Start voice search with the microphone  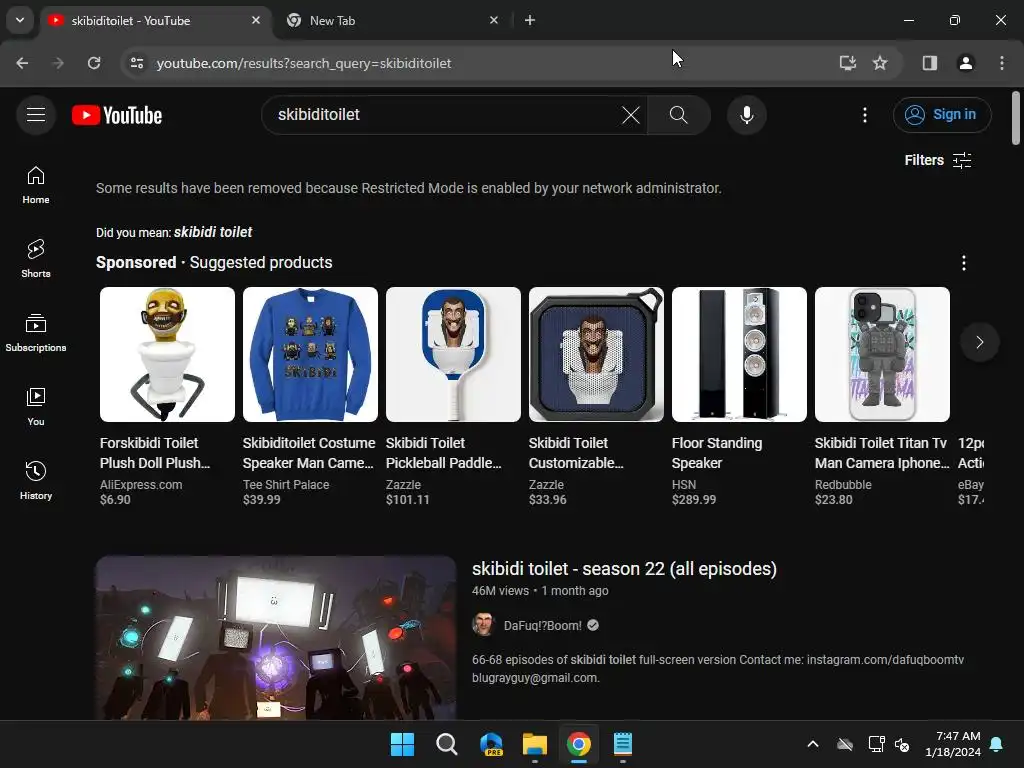point(746,115)
